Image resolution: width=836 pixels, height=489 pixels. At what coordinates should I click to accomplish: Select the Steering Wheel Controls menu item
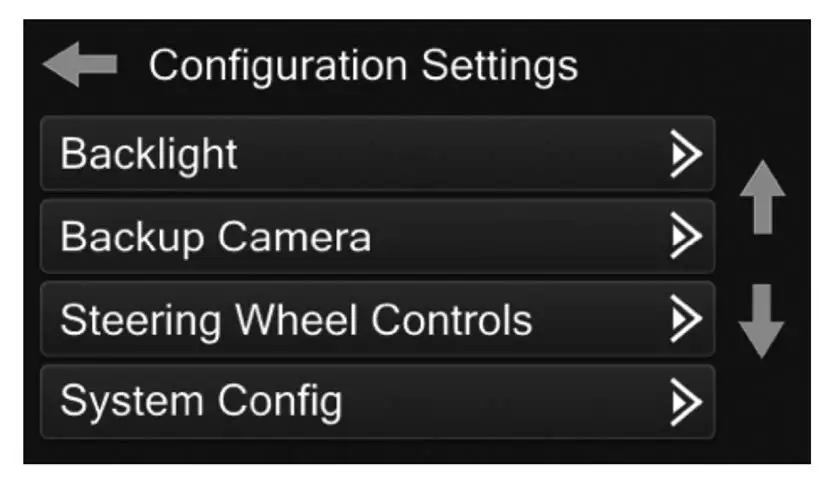pos(377,320)
